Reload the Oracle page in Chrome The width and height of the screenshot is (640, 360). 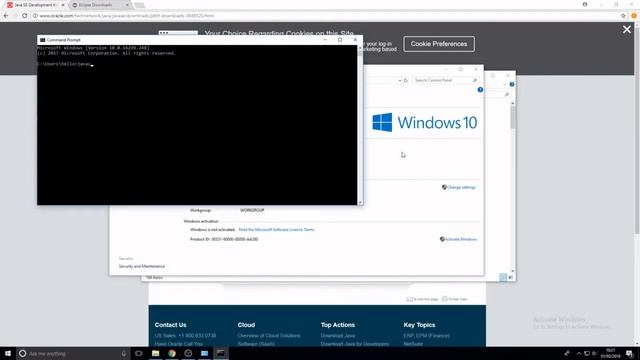(x=24, y=16)
